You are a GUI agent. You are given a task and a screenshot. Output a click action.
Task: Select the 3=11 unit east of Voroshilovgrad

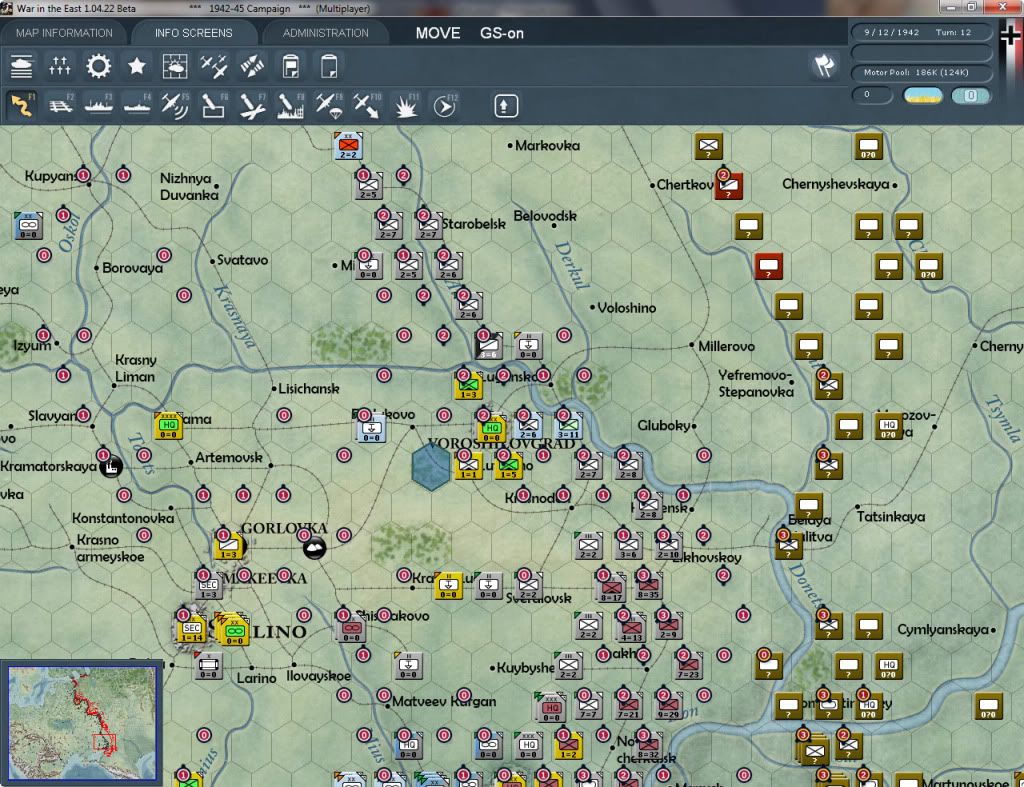click(x=568, y=426)
